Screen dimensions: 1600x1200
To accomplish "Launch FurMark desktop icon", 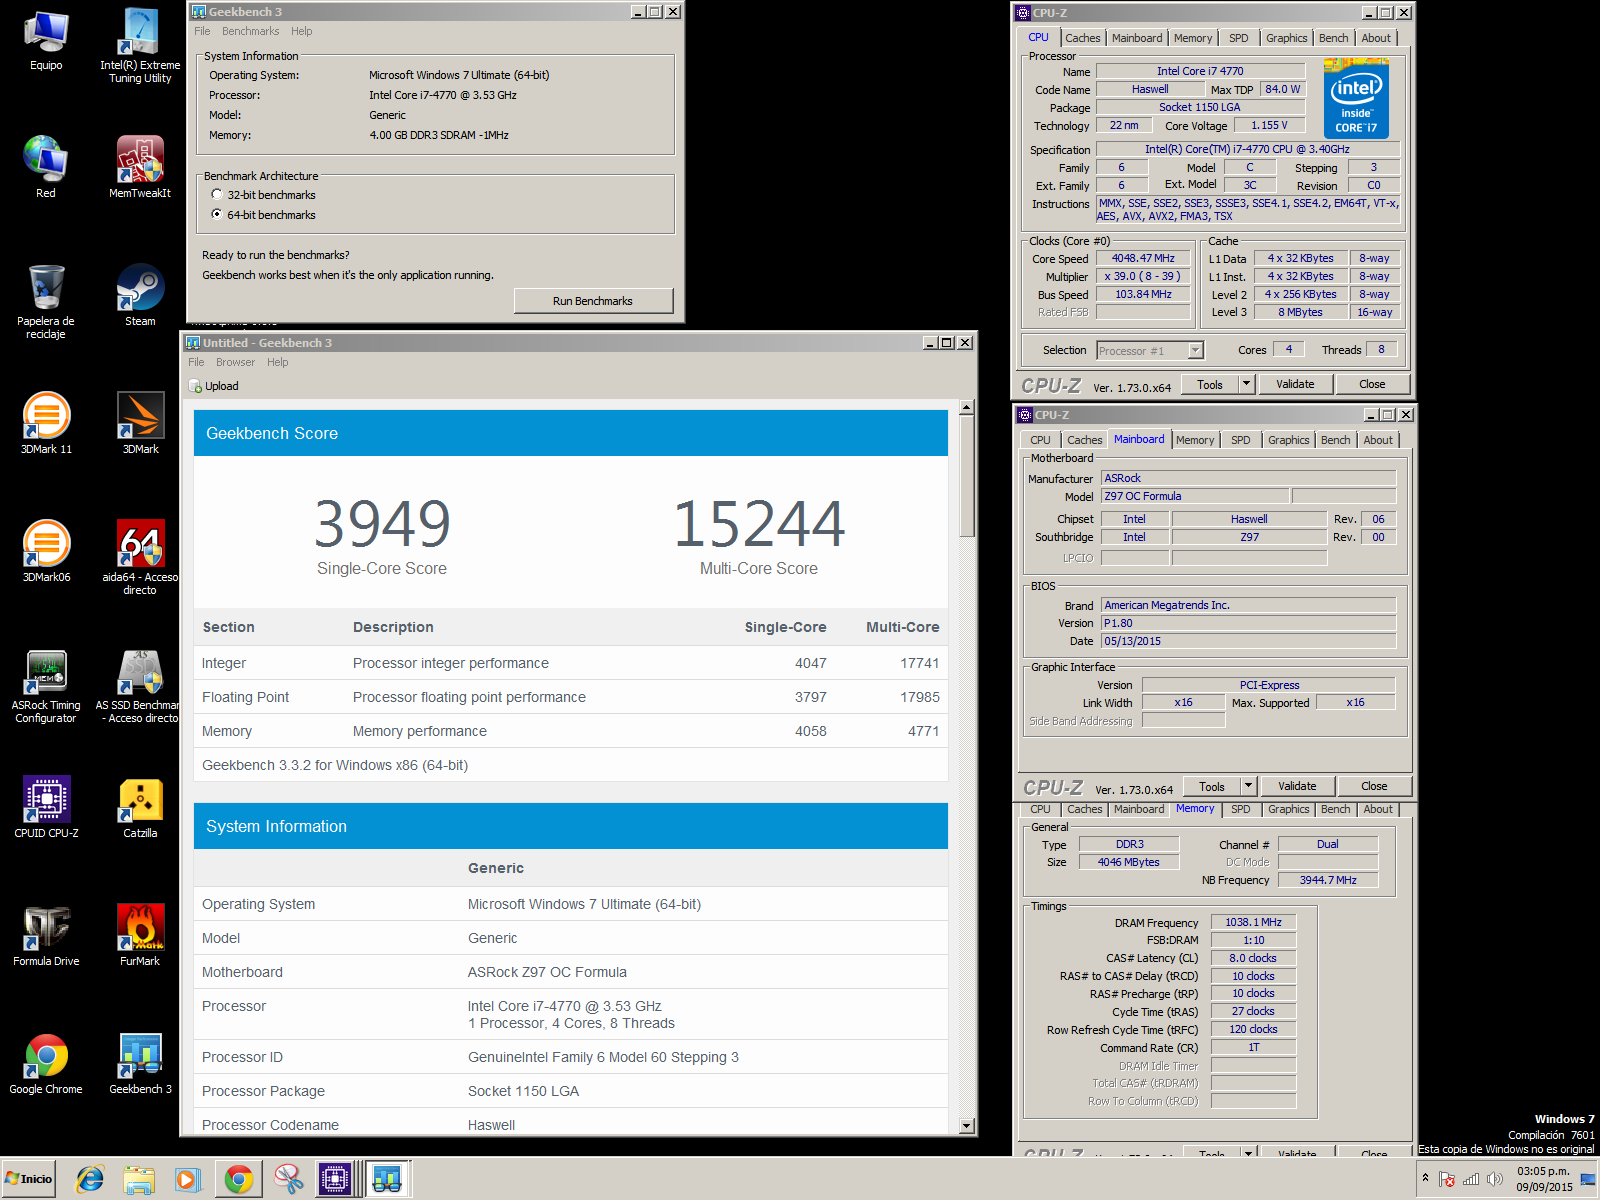I will tap(140, 935).
